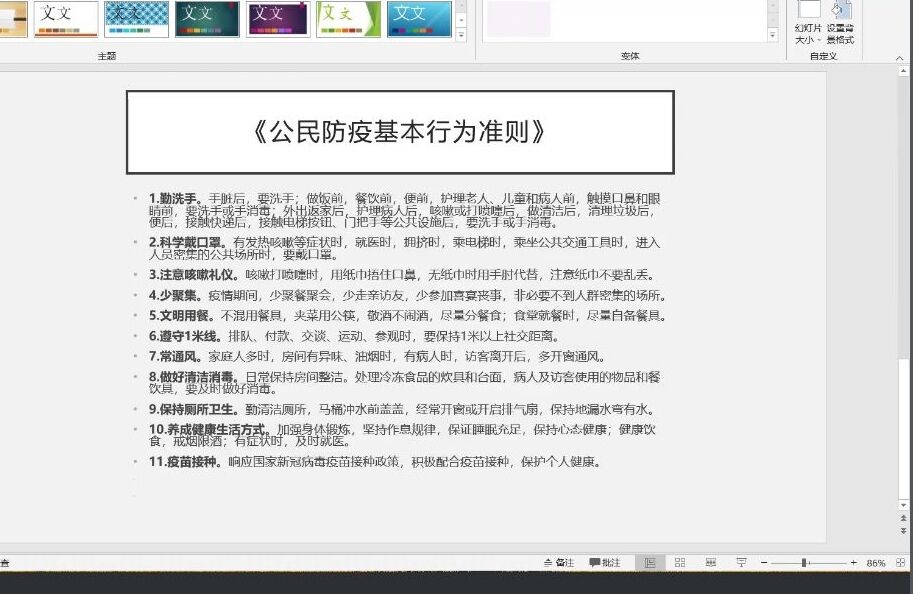Click the zoom slider handle

tap(804, 563)
